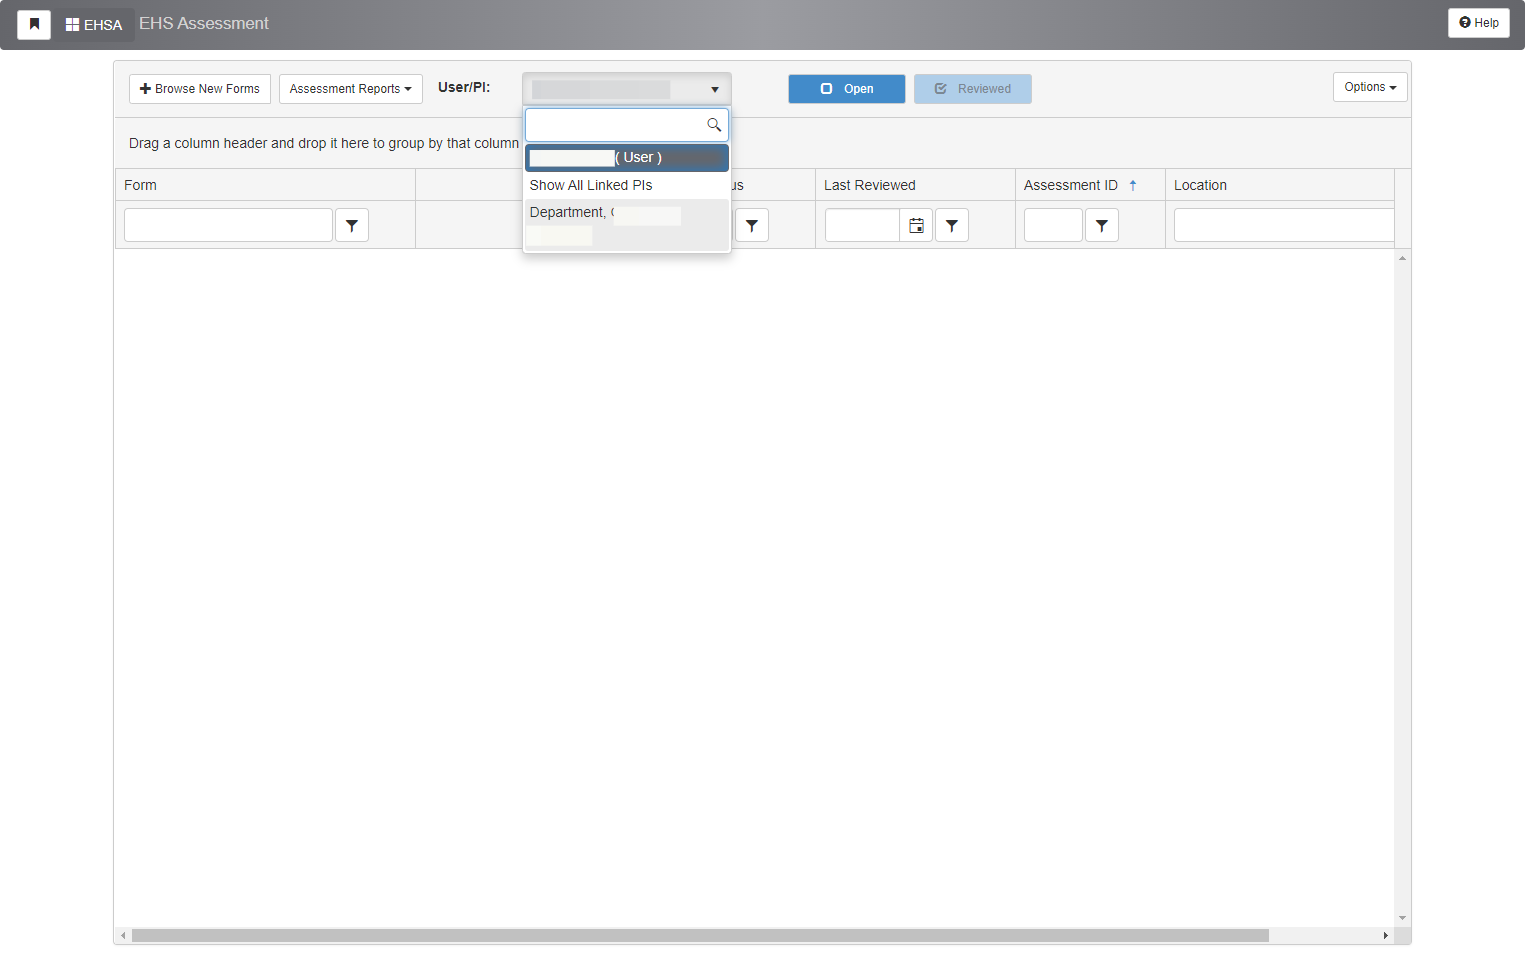Open the Last Reviewed calendar picker
This screenshot has height=953, width=1525.
(916, 225)
